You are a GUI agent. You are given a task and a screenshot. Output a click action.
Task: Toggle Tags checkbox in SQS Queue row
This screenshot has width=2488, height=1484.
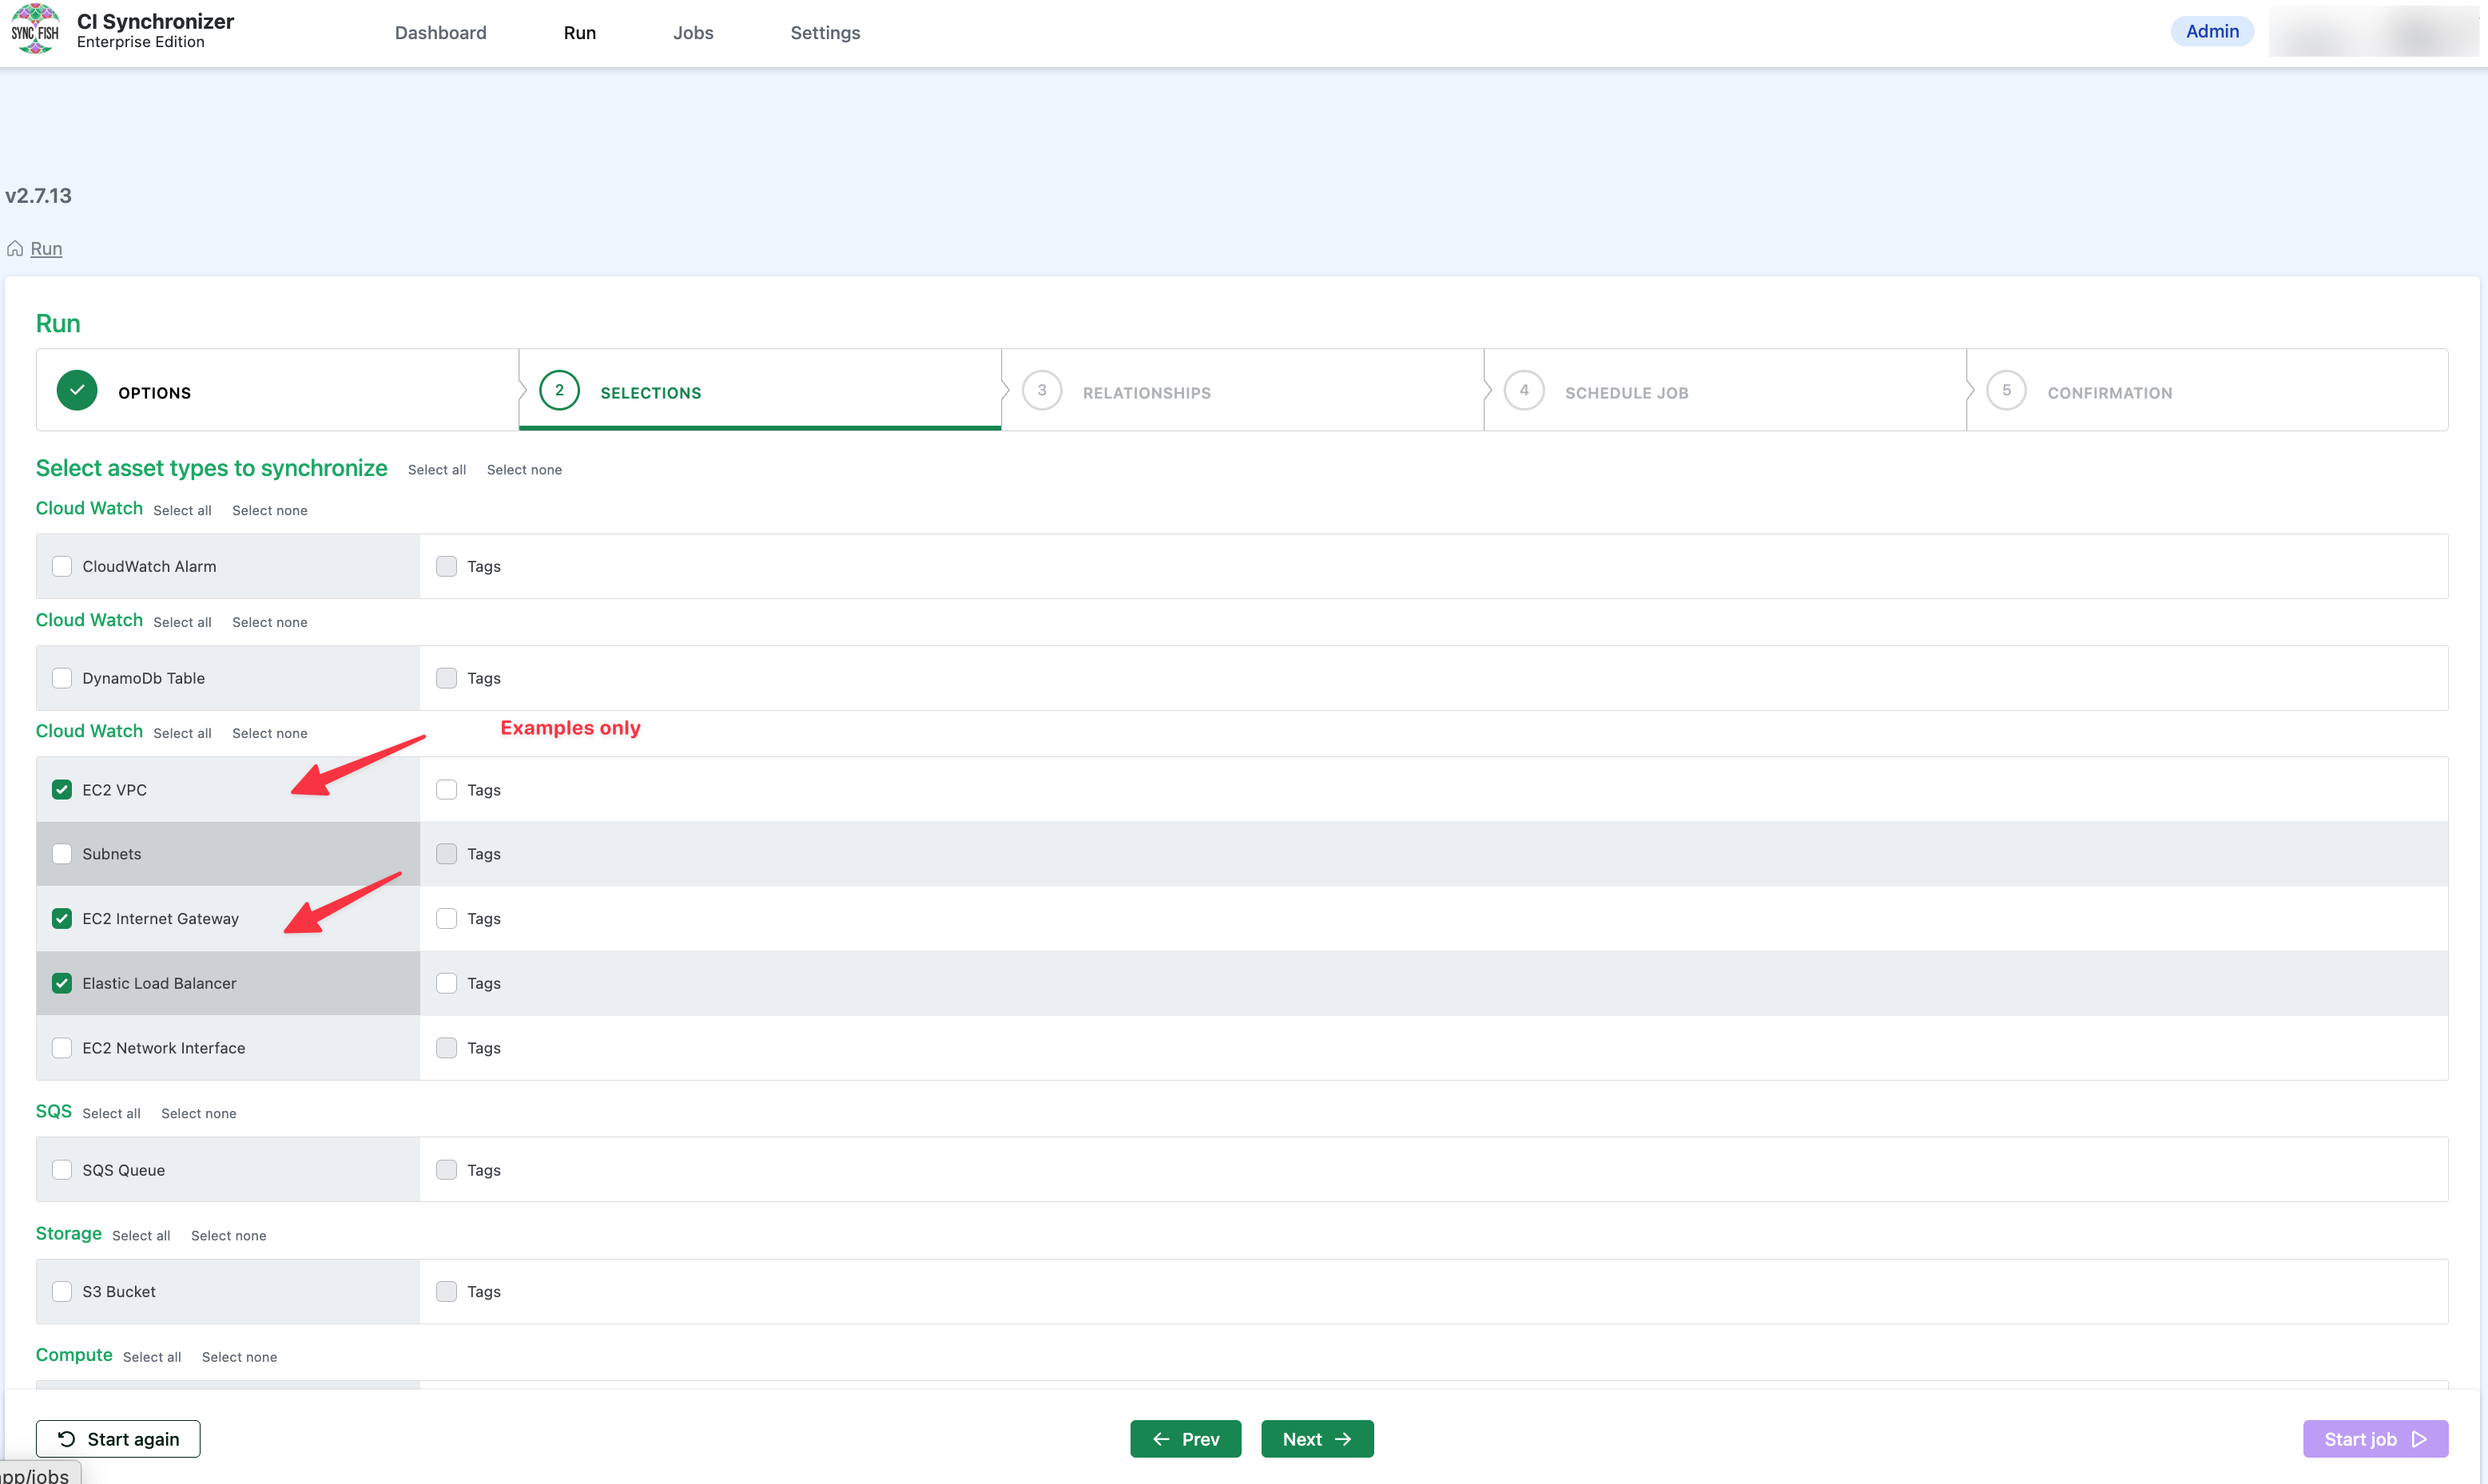click(x=446, y=1171)
